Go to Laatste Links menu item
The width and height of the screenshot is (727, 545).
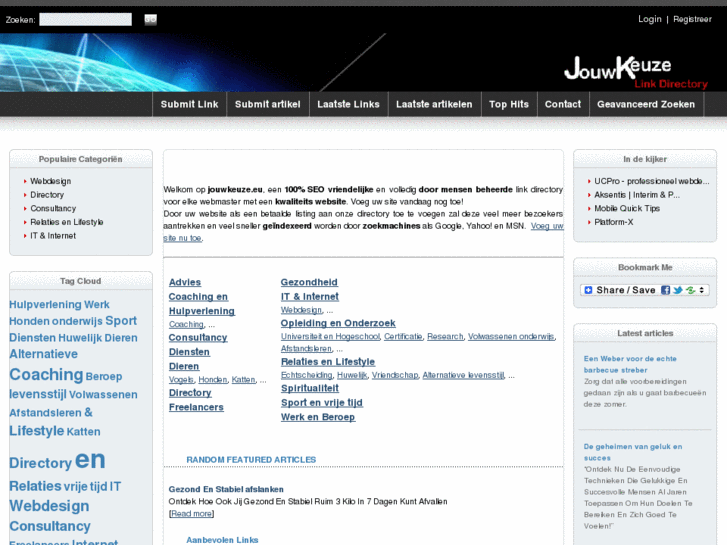coord(348,104)
